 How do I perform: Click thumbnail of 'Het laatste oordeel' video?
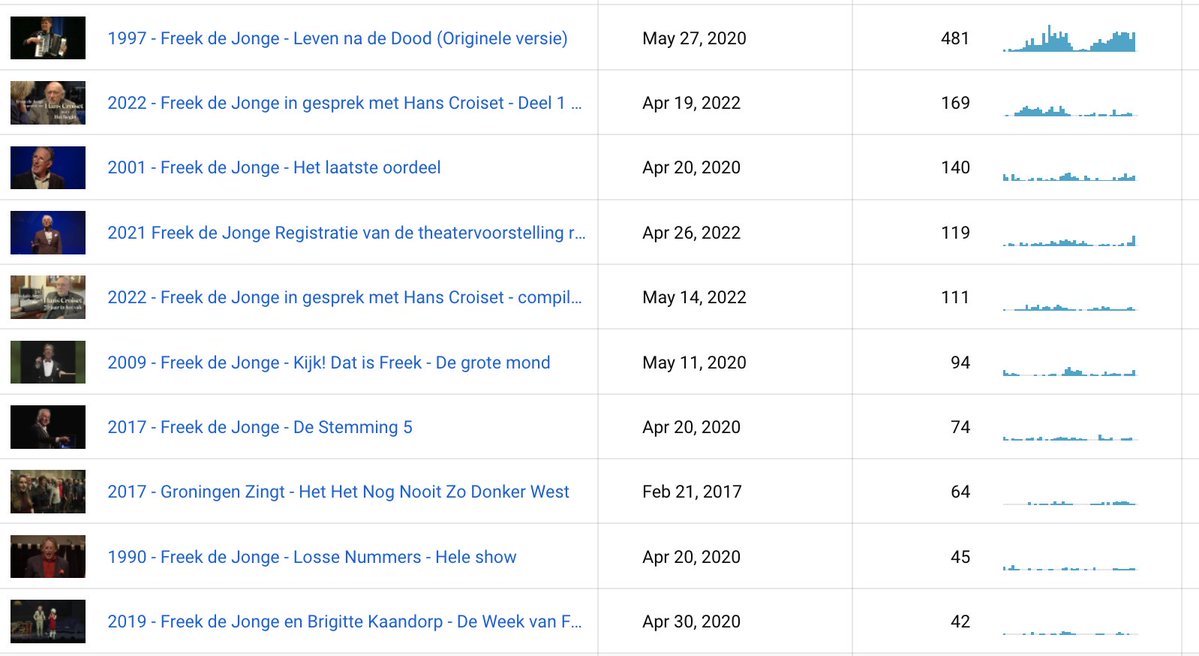point(48,168)
